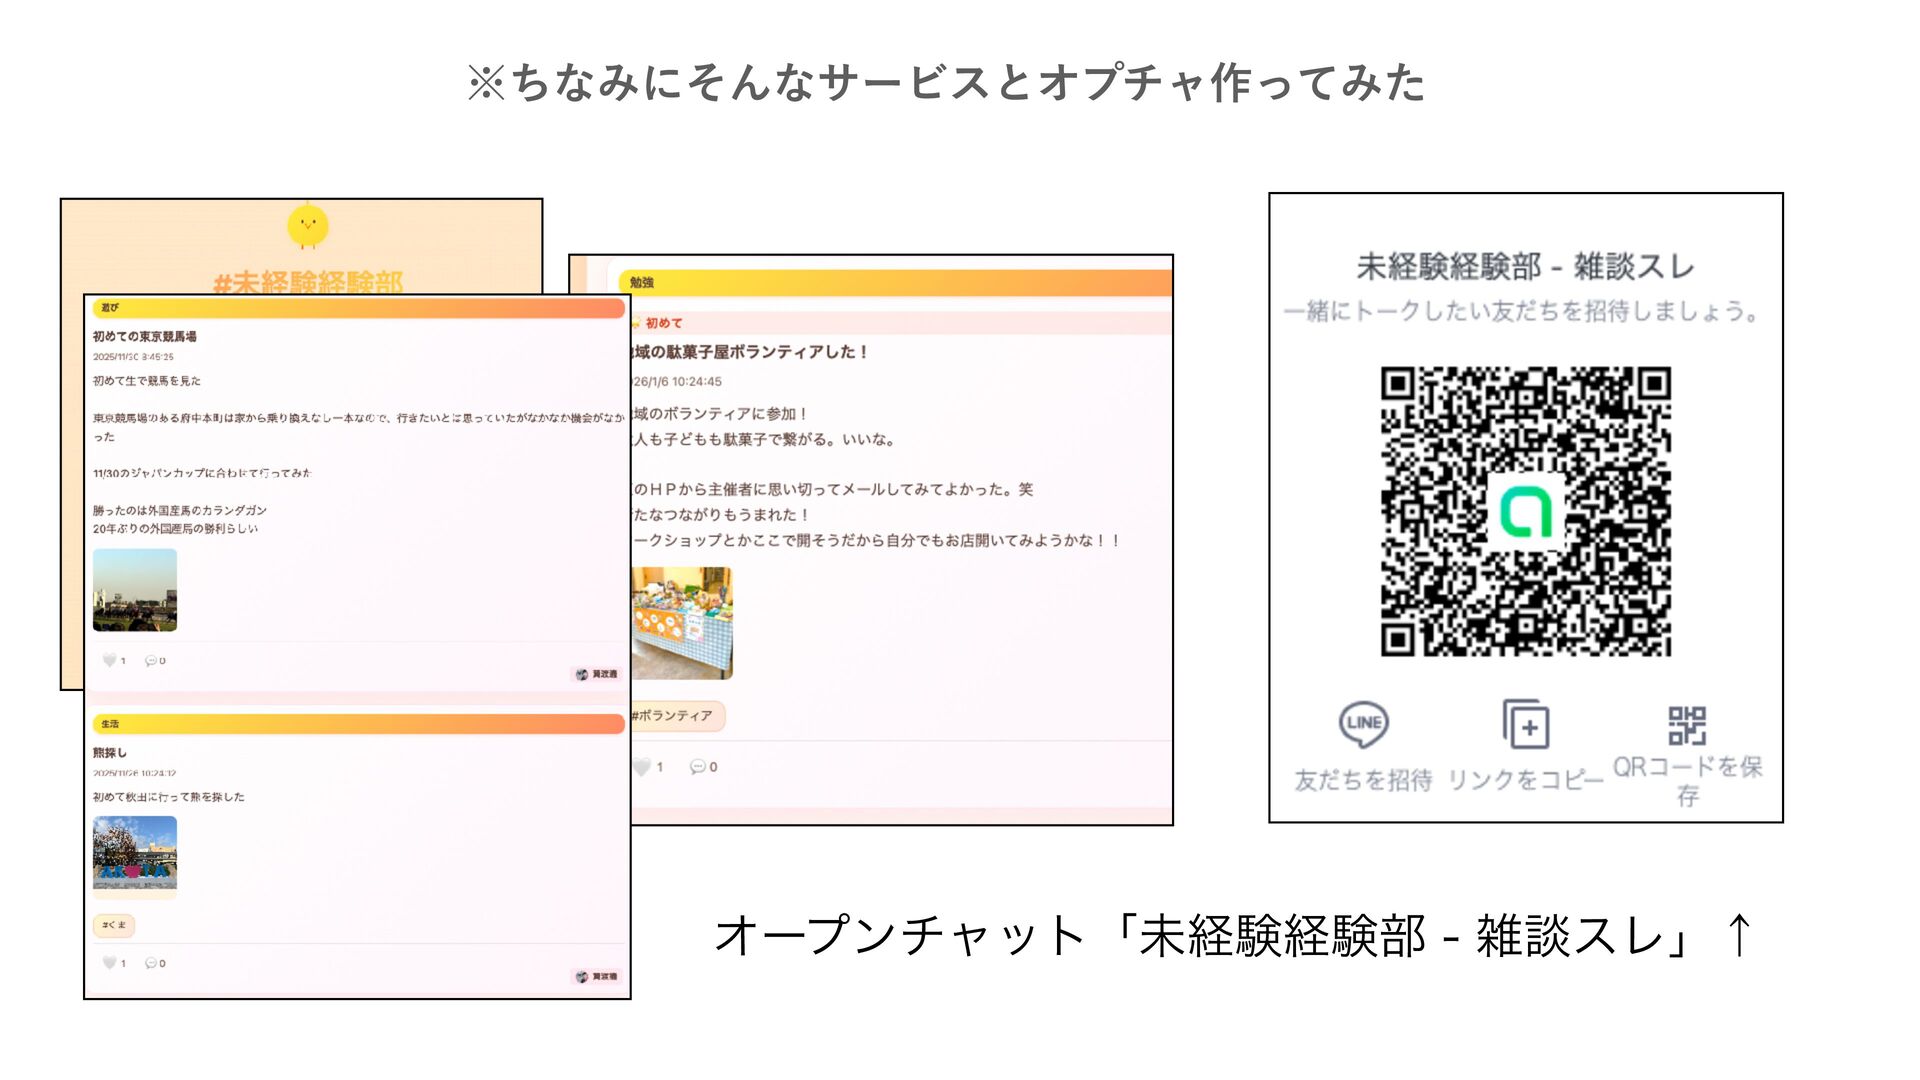Select the 遊び category header bar
Screen dimensions: 1920x1080
(x=357, y=308)
